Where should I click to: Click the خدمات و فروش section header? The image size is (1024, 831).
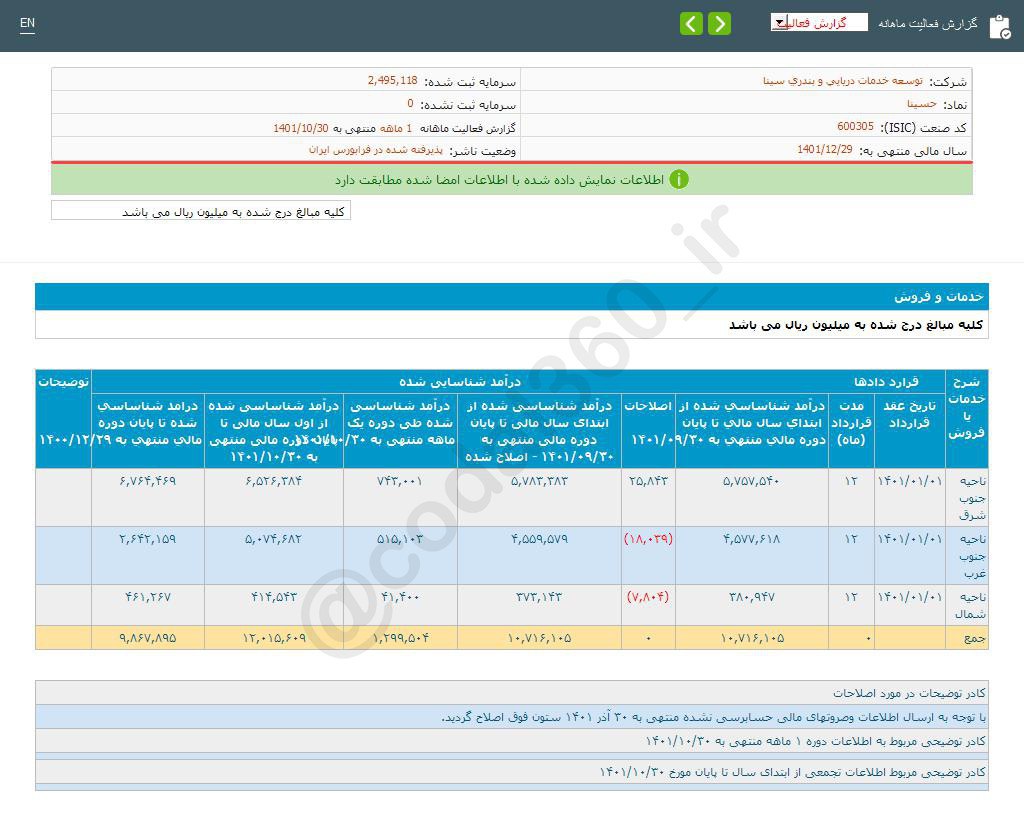pyautogui.click(x=939, y=297)
